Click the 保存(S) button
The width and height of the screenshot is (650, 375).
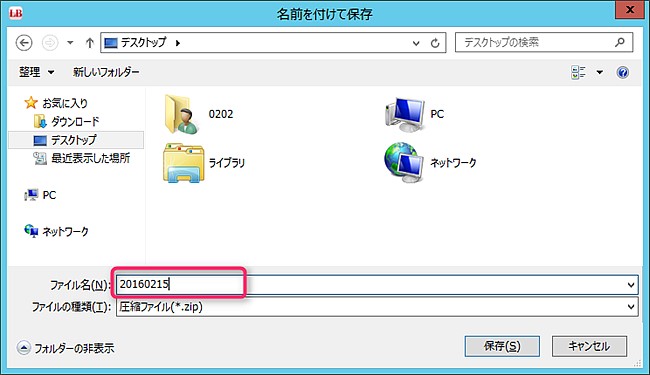[x=502, y=346]
